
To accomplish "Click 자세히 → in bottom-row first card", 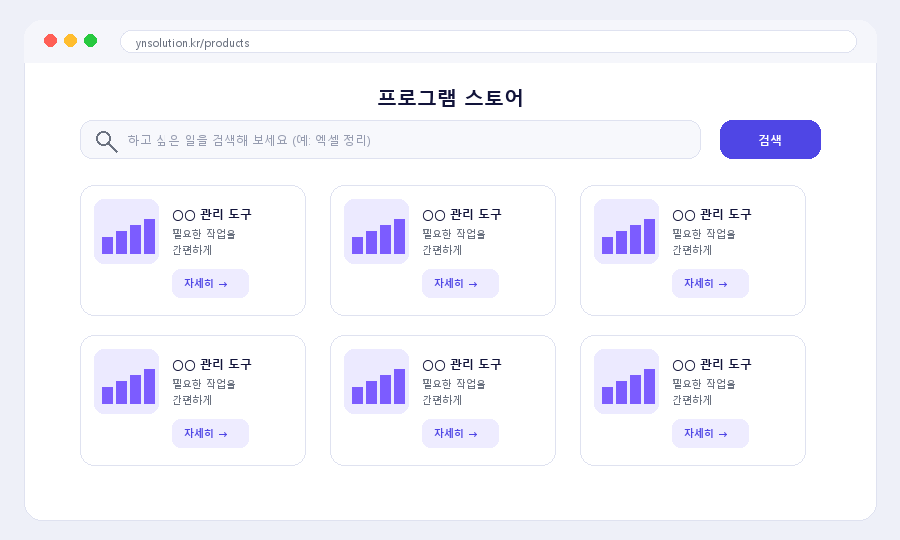I will [211, 433].
